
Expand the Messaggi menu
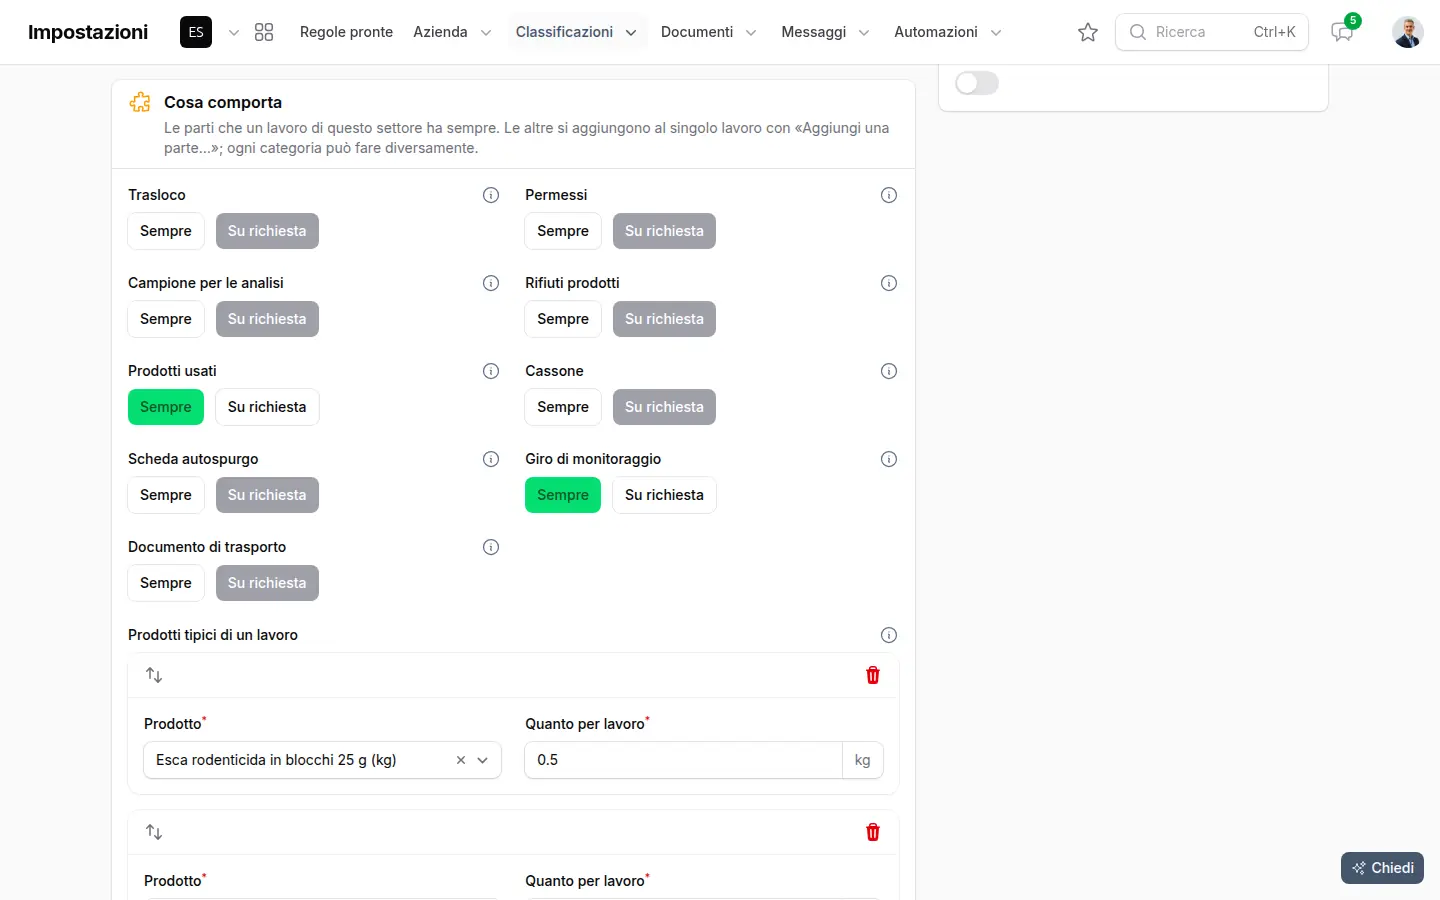click(825, 32)
